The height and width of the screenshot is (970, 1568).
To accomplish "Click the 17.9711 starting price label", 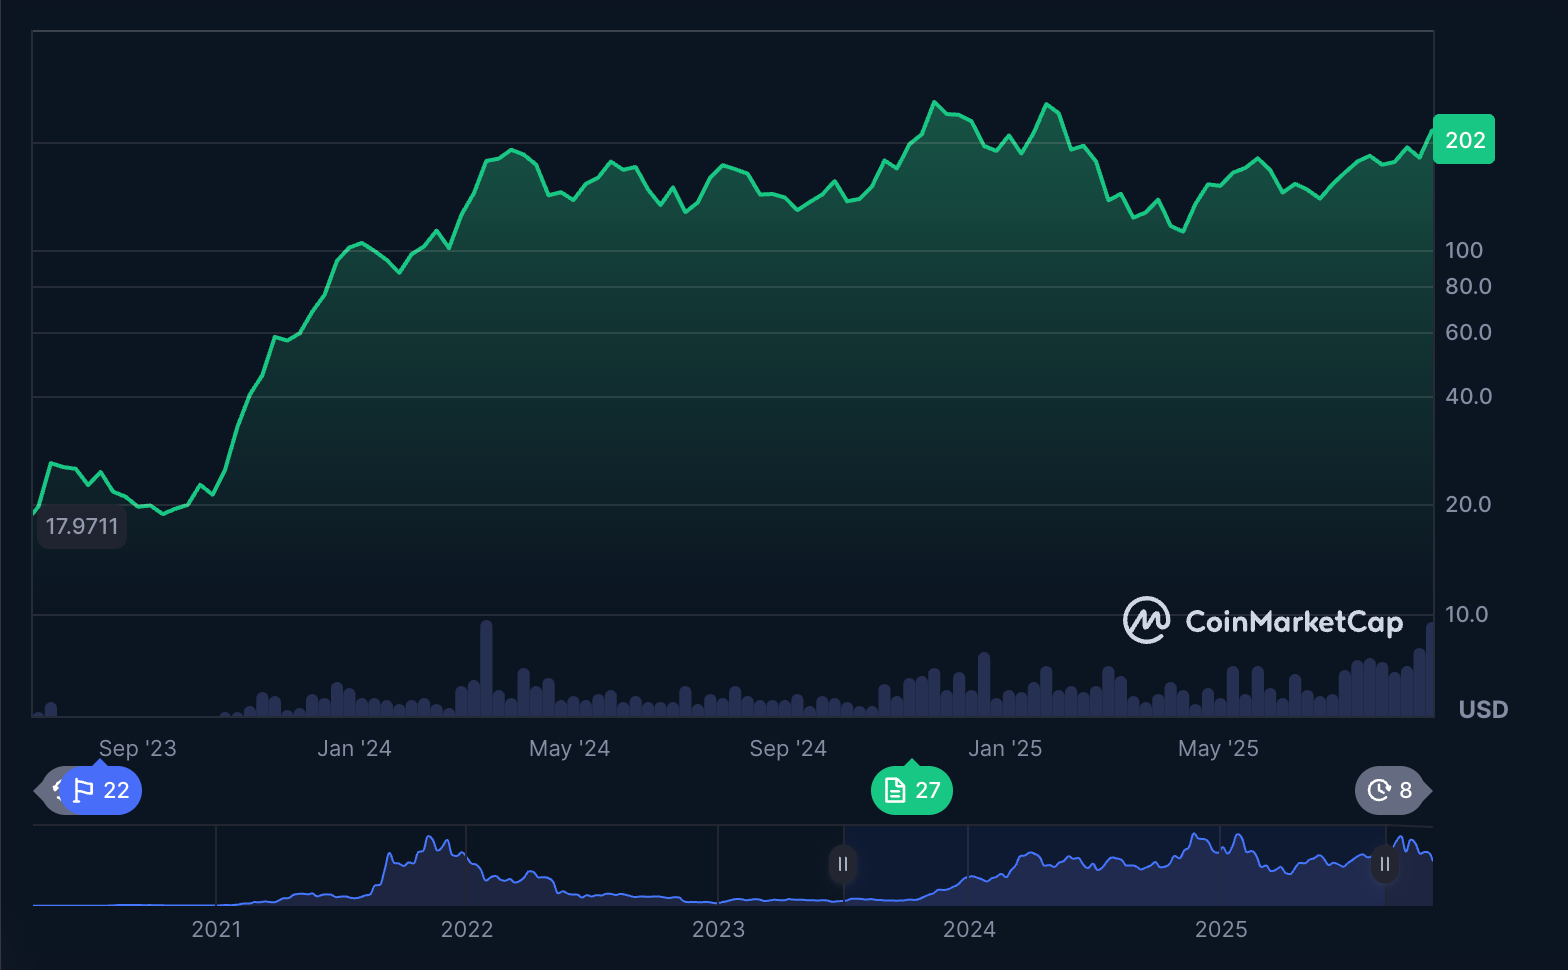I will point(82,527).
